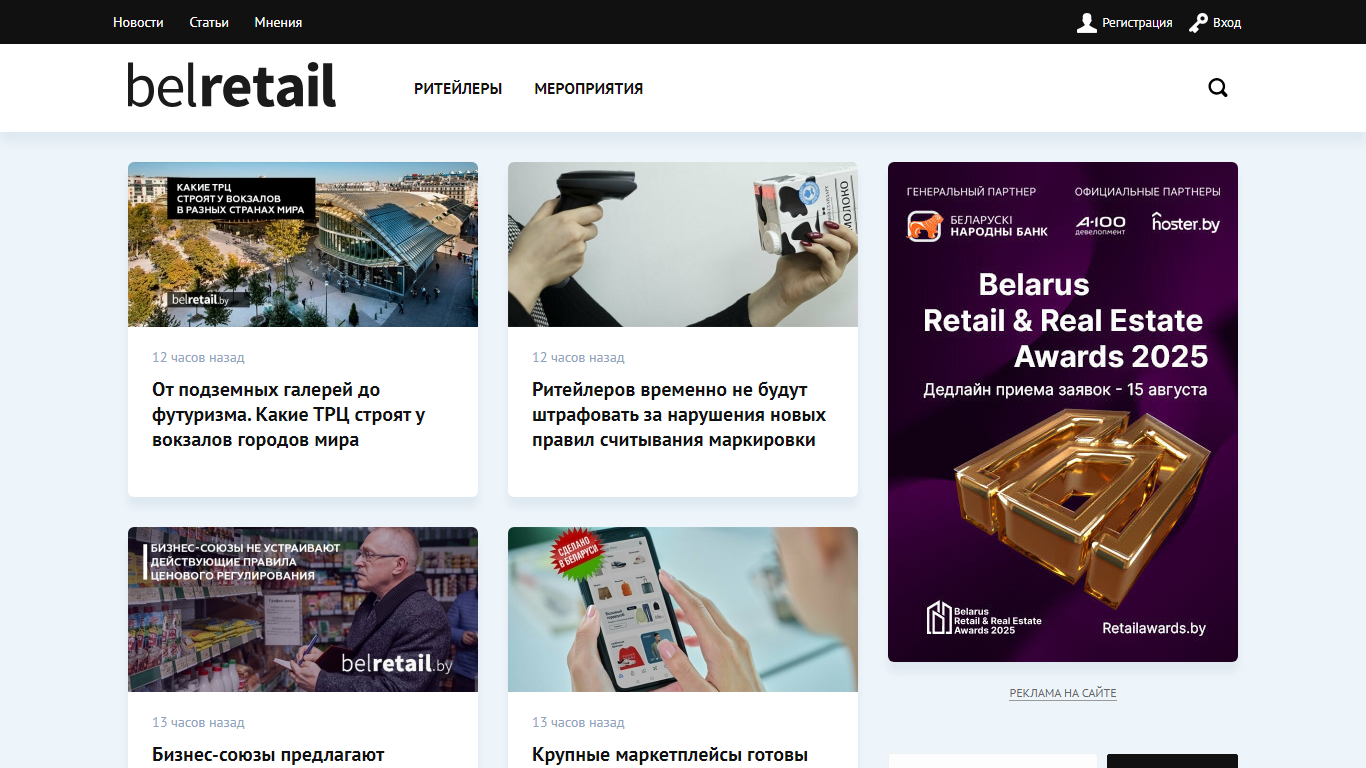Image resolution: width=1366 pixels, height=768 pixels.
Task: Click the smartphone marketplace article thumbnail
Action: 683,609
